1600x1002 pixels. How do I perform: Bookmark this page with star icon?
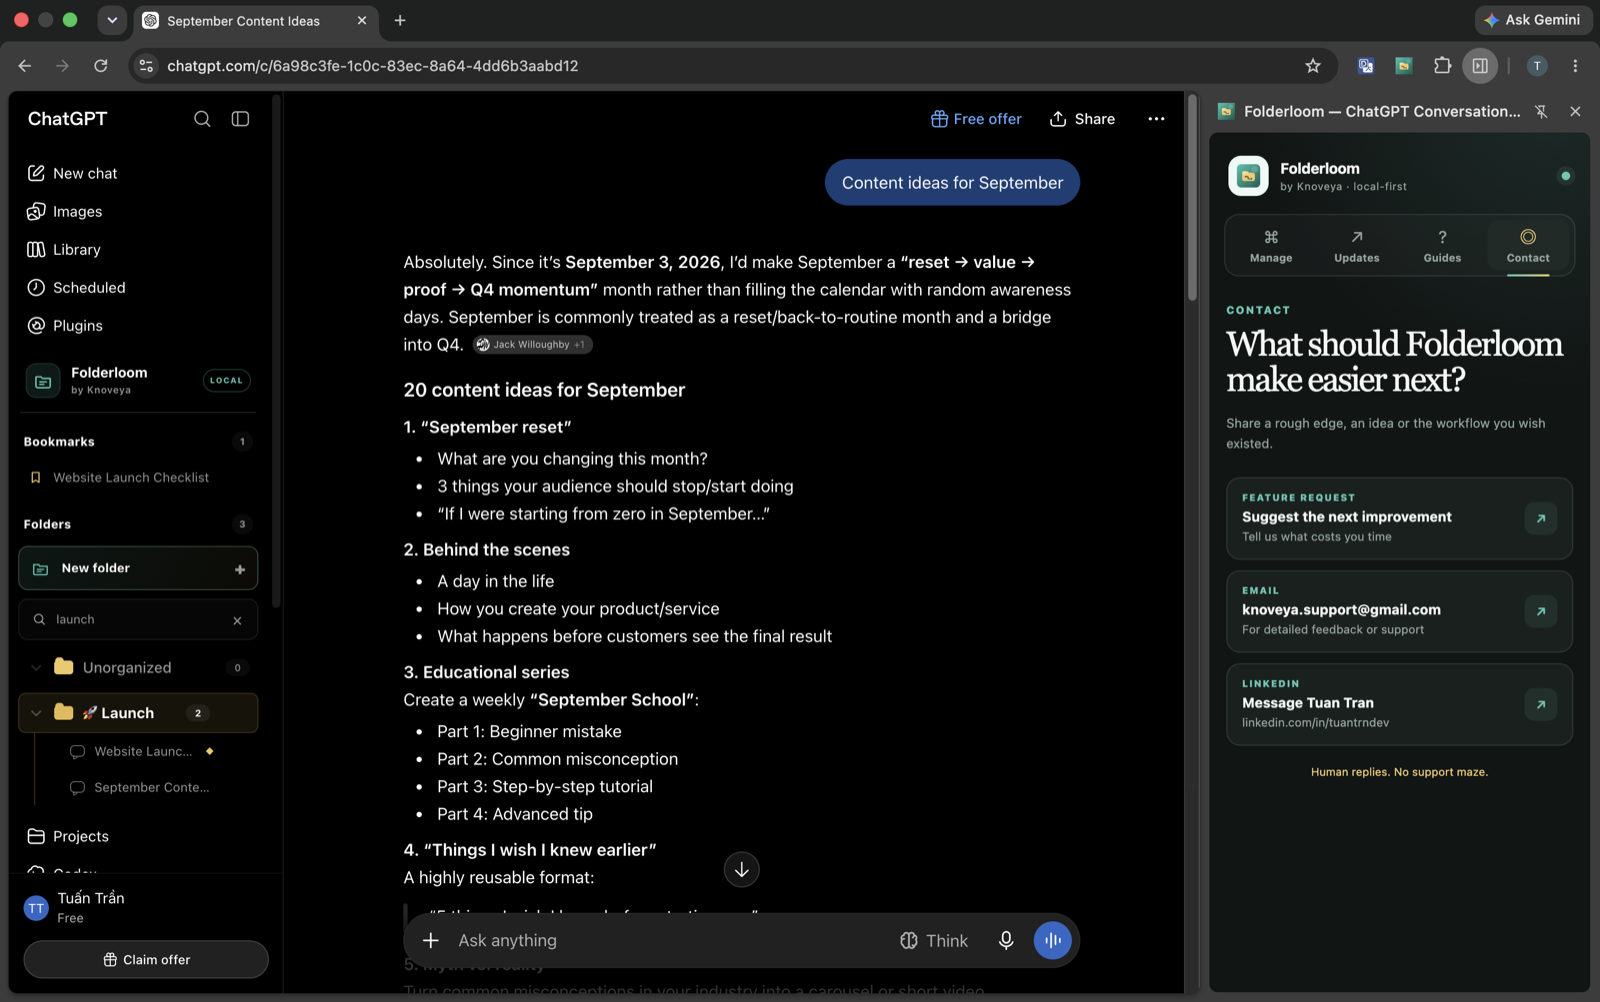(x=1313, y=66)
